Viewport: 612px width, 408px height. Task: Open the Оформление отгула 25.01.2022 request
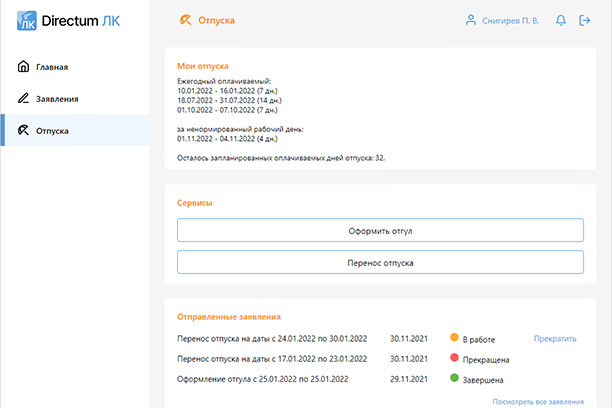pyautogui.click(x=262, y=379)
